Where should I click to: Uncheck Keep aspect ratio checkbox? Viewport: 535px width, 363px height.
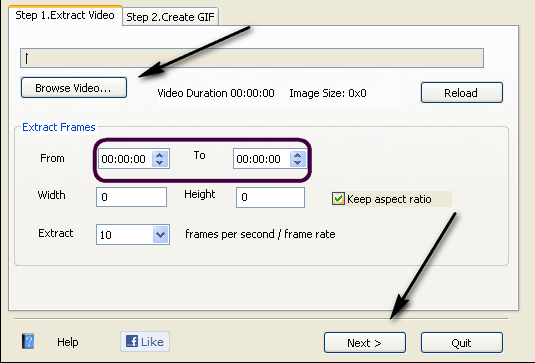tap(338, 199)
